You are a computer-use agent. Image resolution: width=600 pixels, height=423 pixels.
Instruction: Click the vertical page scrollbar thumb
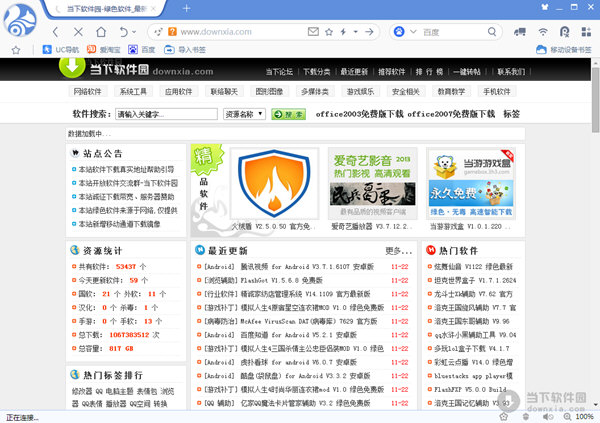[x=595, y=100]
